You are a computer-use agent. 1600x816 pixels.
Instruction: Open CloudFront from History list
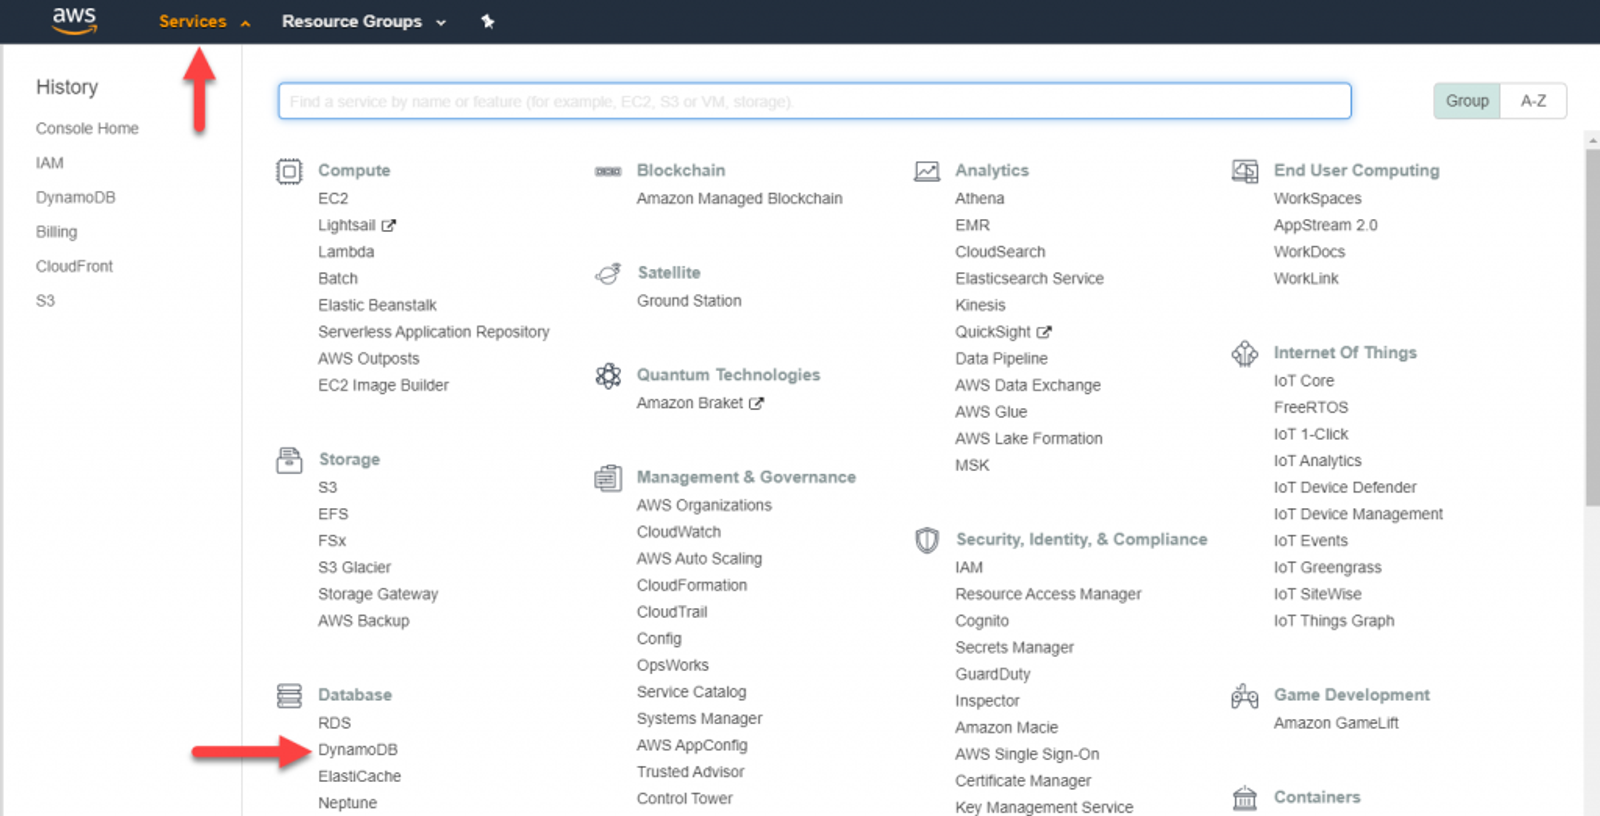pos(74,266)
